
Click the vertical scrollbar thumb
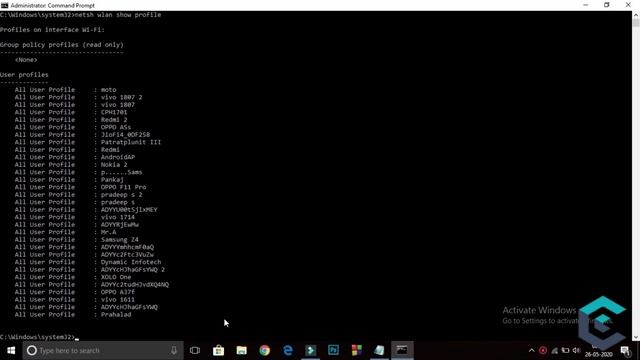point(636,22)
